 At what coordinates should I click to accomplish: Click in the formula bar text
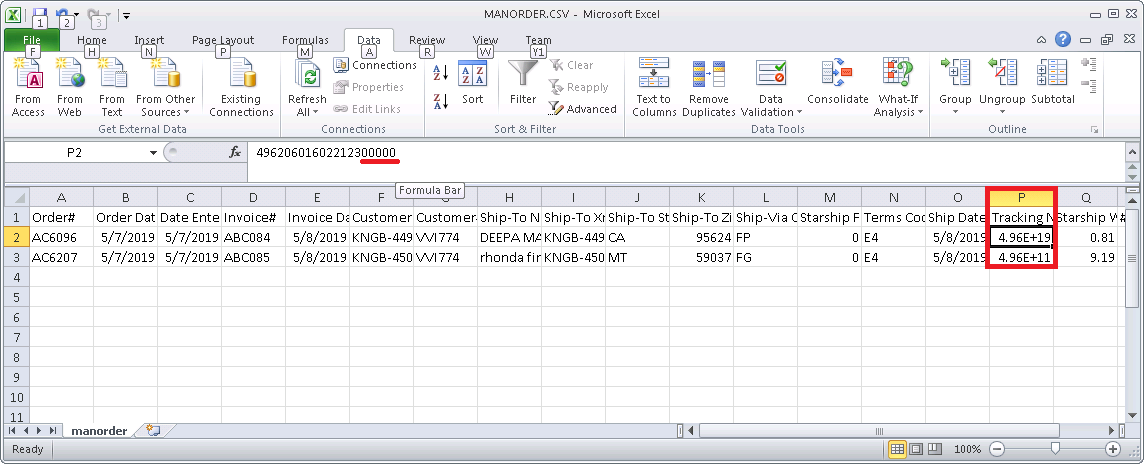pos(325,152)
